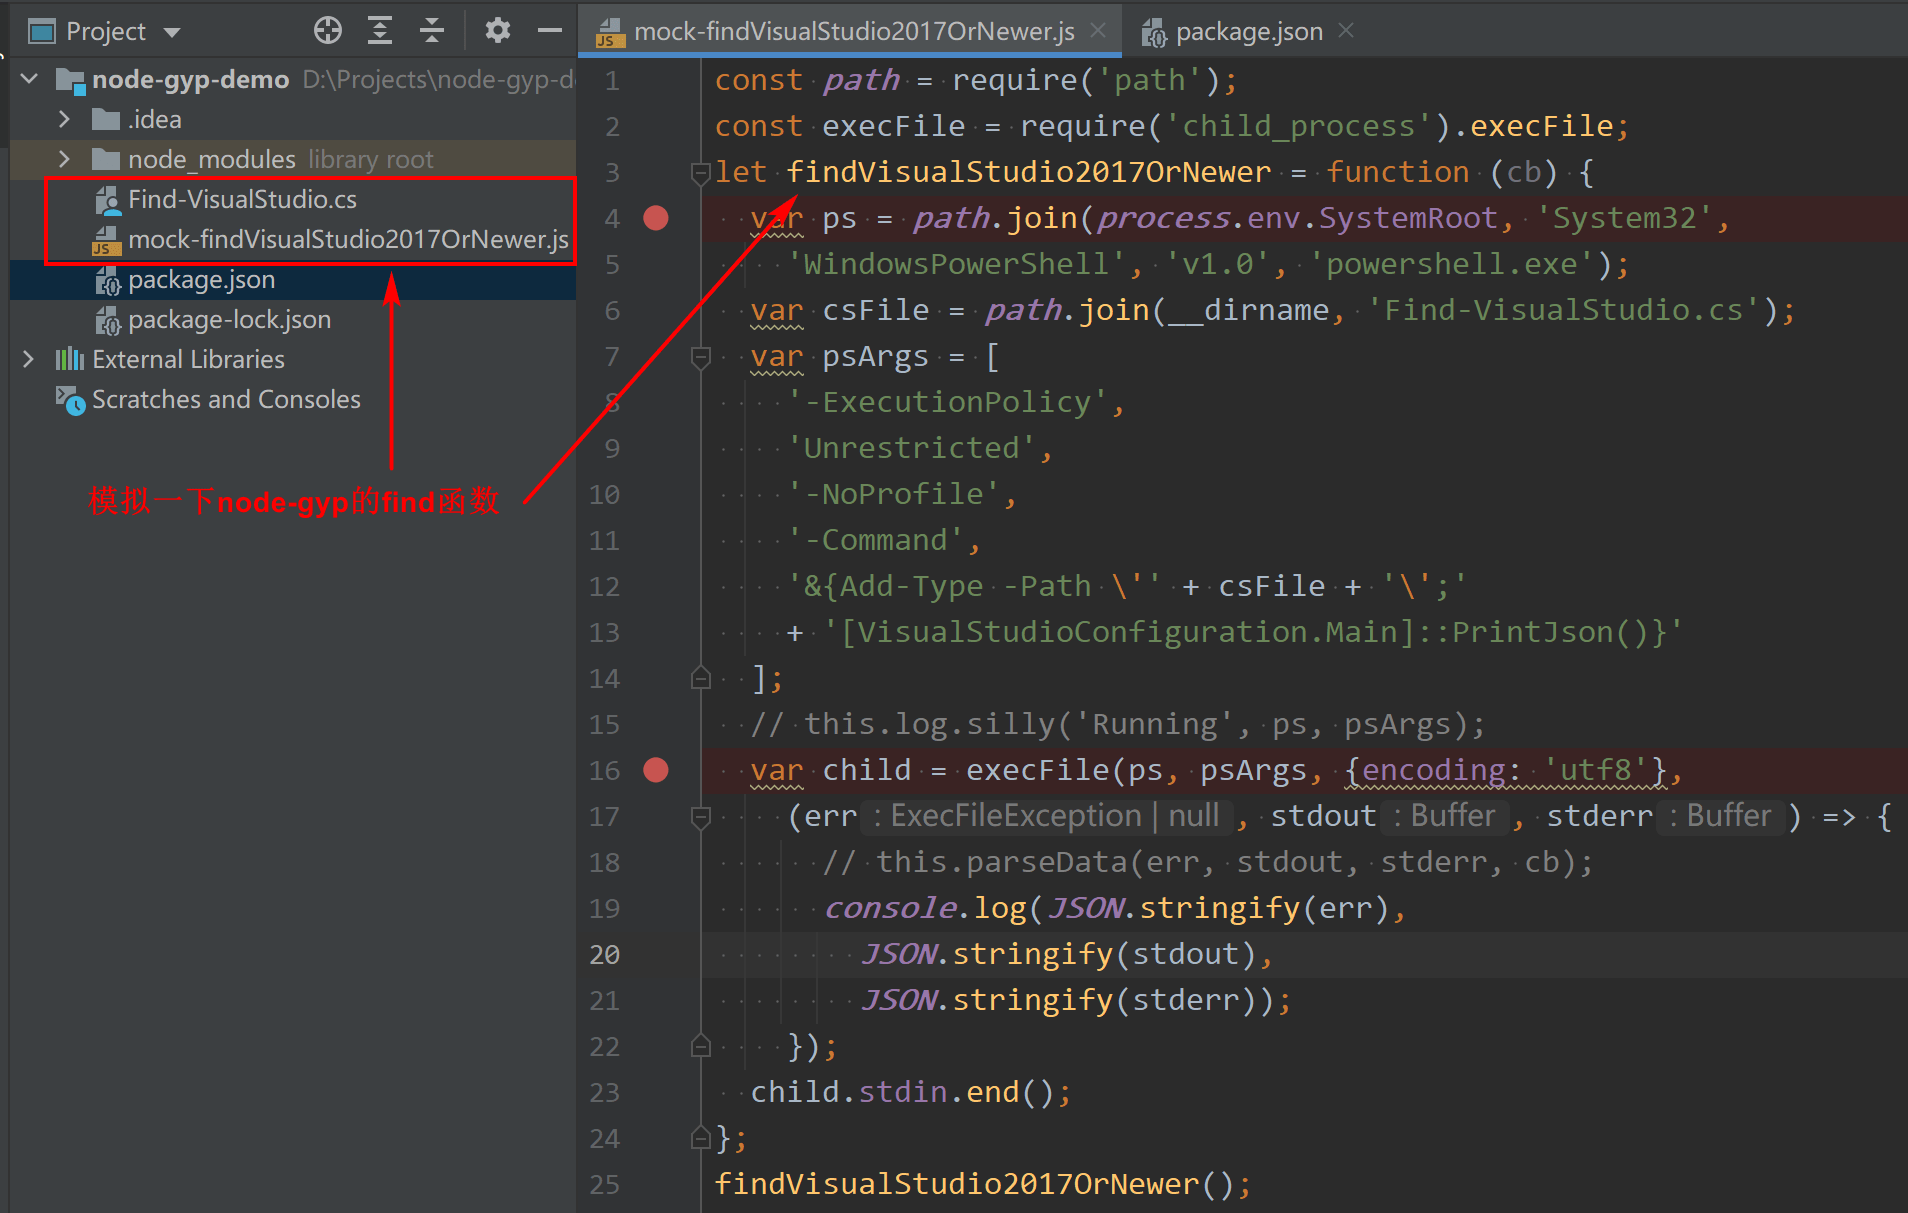This screenshot has height=1213, width=1908.
Task: Click the Collapse All icon in Project toolbar
Action: (x=431, y=31)
